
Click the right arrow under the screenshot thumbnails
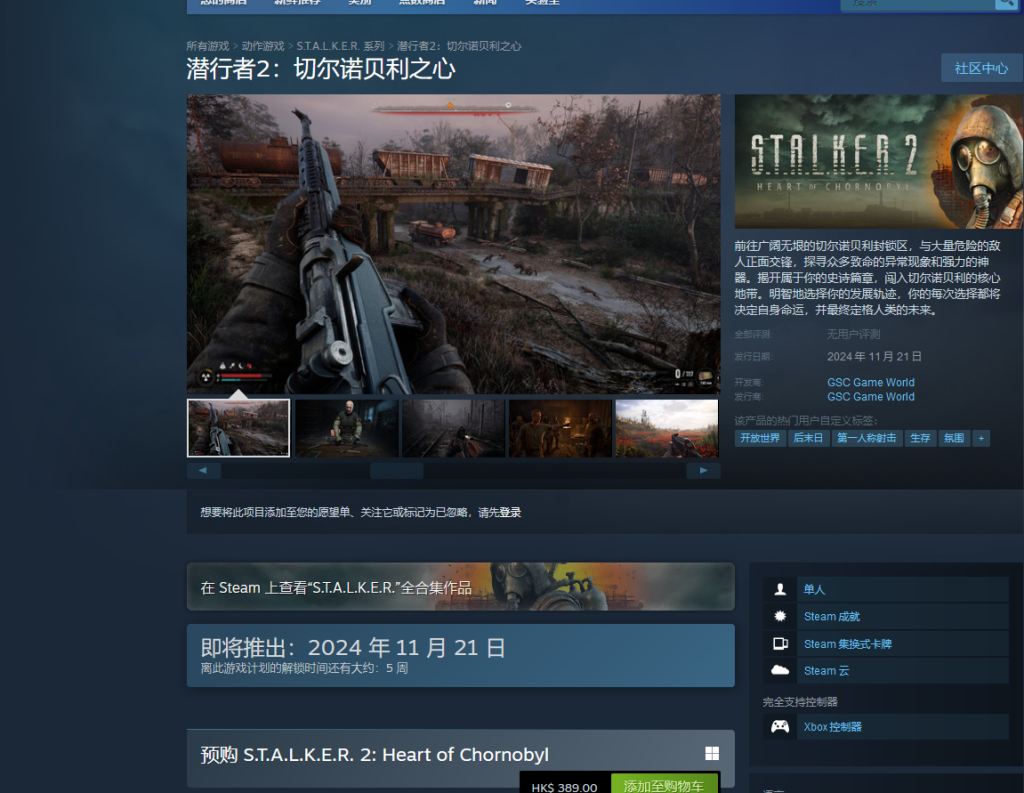coord(703,470)
